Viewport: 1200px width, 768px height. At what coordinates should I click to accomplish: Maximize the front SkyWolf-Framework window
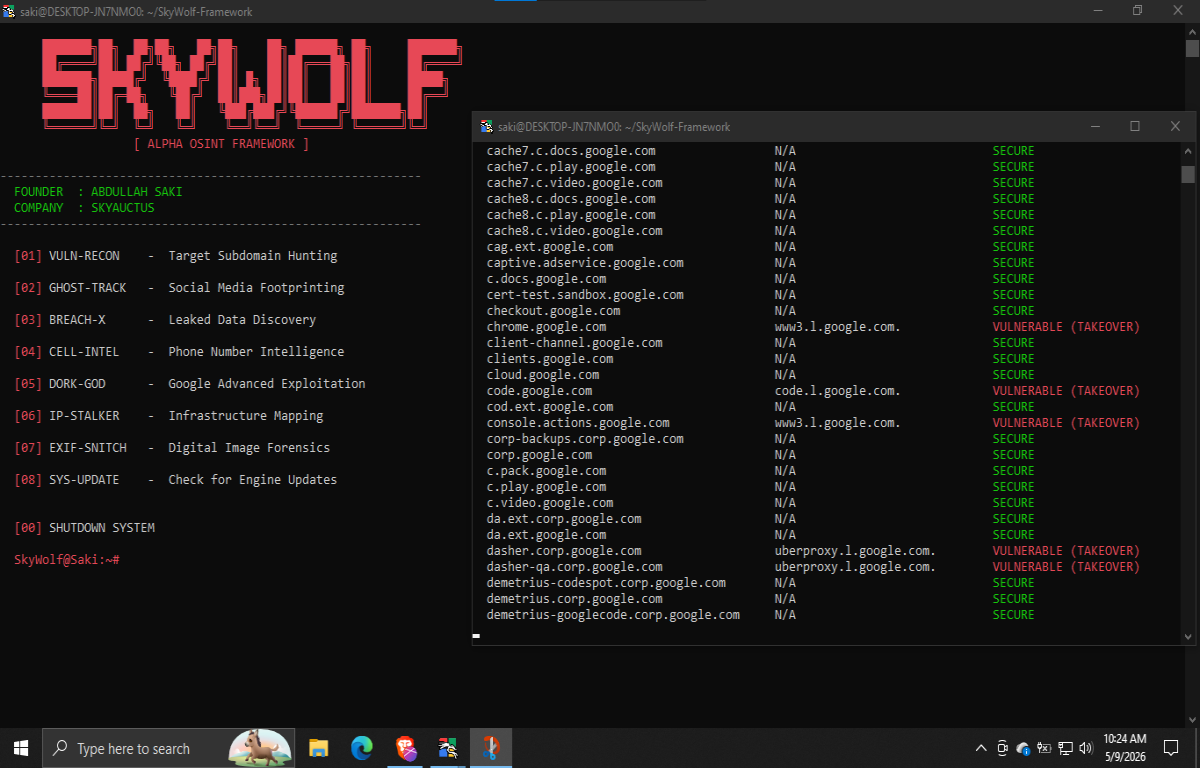[1134, 127]
